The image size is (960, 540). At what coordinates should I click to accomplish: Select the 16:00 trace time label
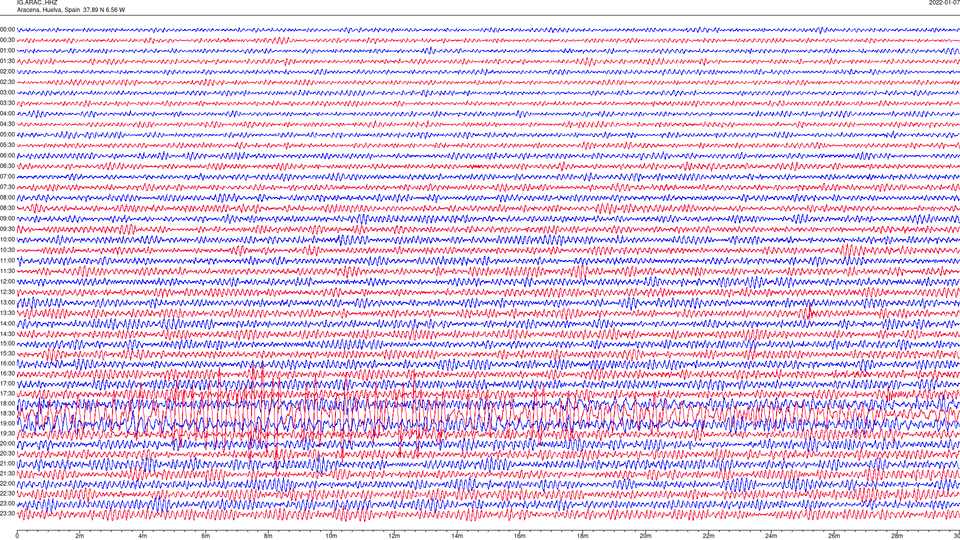pyautogui.click(x=8, y=364)
